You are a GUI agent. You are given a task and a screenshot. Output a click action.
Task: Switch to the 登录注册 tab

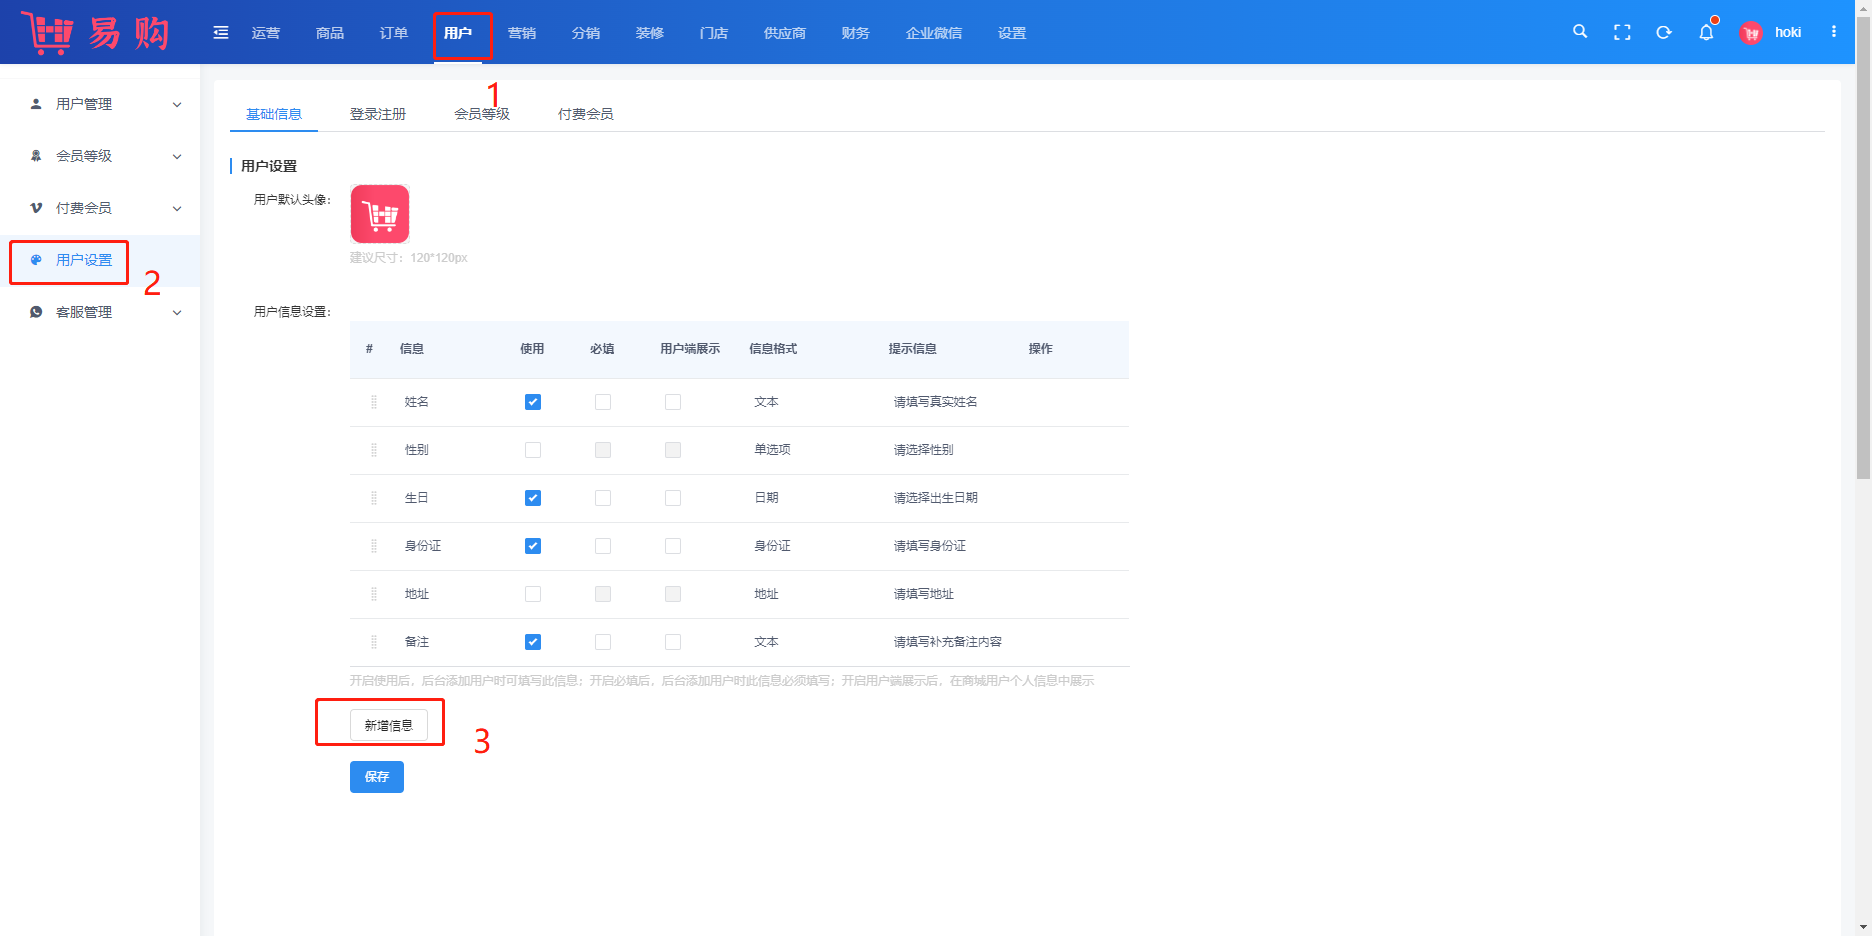[x=378, y=114]
